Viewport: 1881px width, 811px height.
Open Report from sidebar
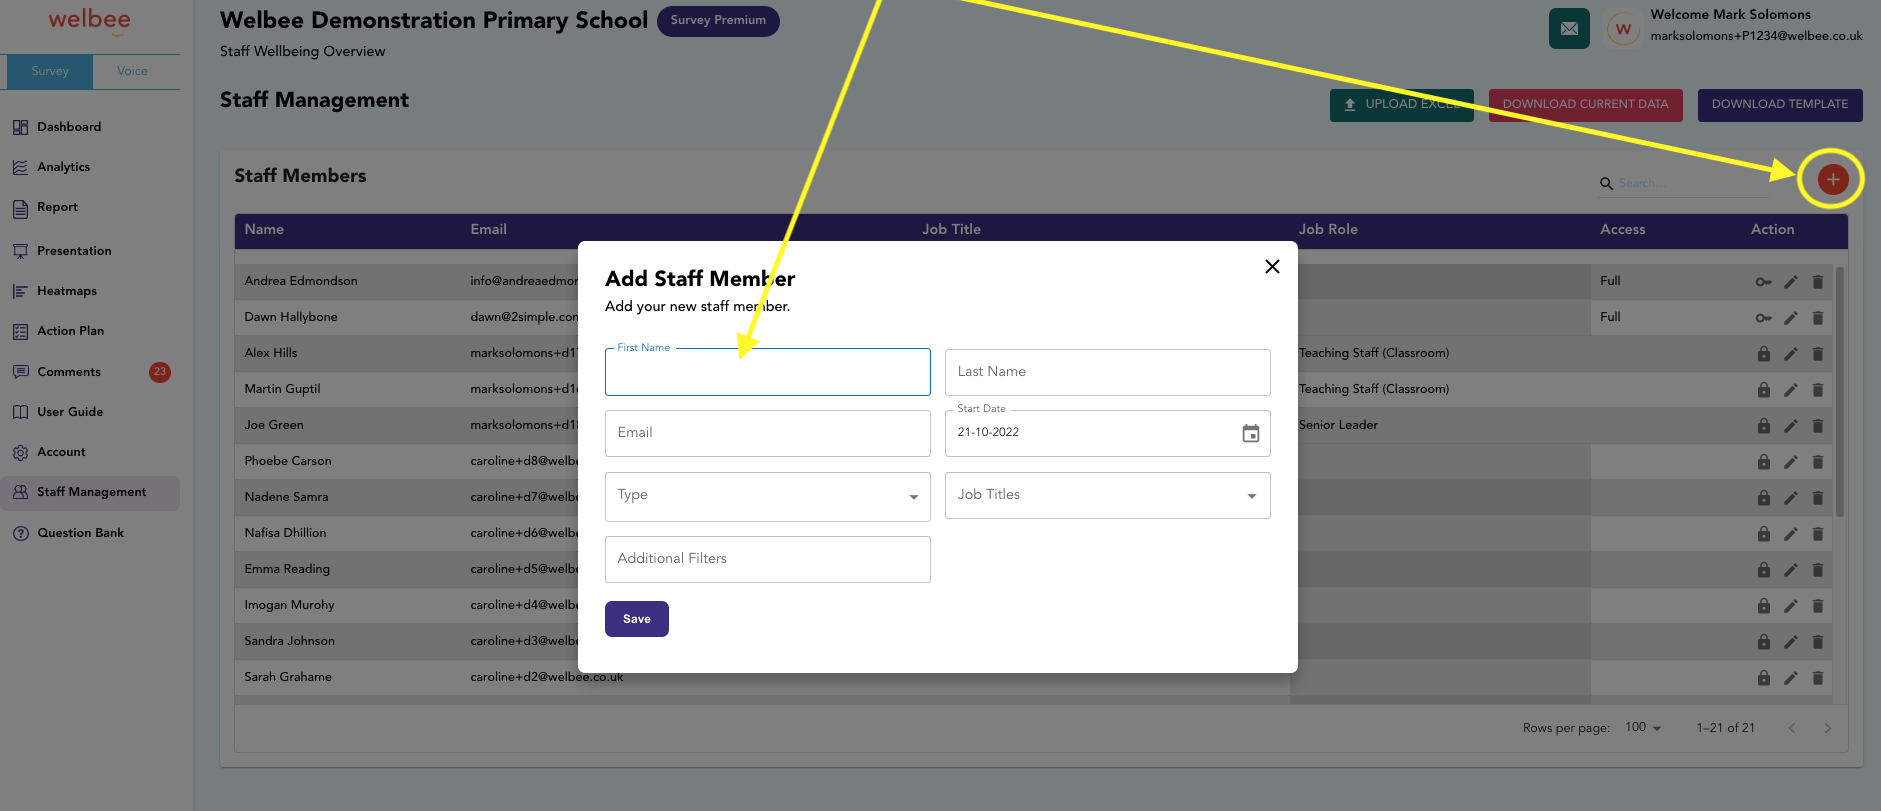(90, 208)
